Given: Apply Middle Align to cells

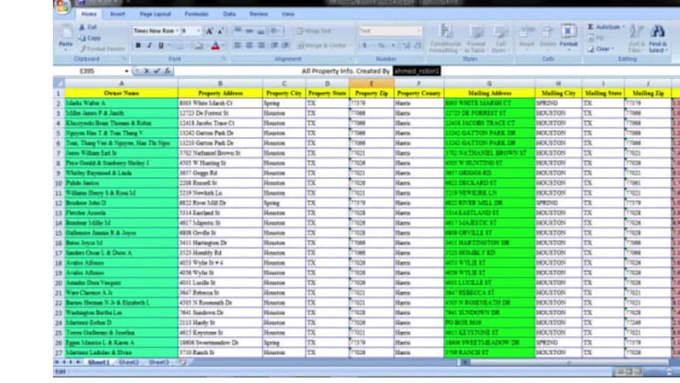Looking at the screenshot, I should [x=249, y=31].
